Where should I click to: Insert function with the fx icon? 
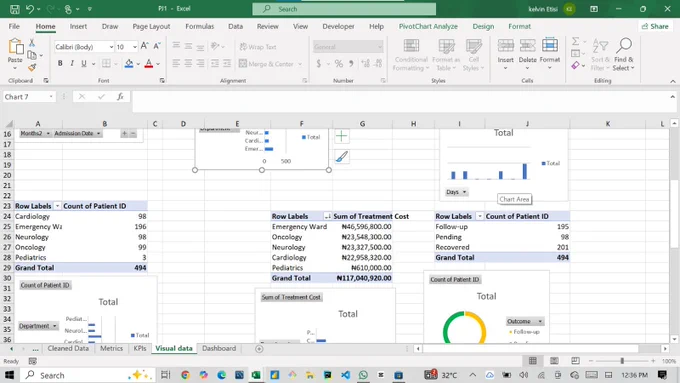pyautogui.click(x=121, y=97)
